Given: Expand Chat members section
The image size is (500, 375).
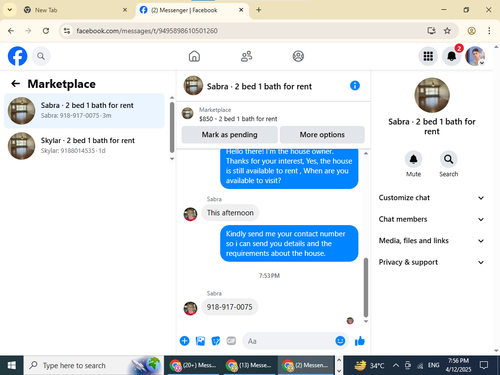Looking at the screenshot, I should [x=432, y=219].
